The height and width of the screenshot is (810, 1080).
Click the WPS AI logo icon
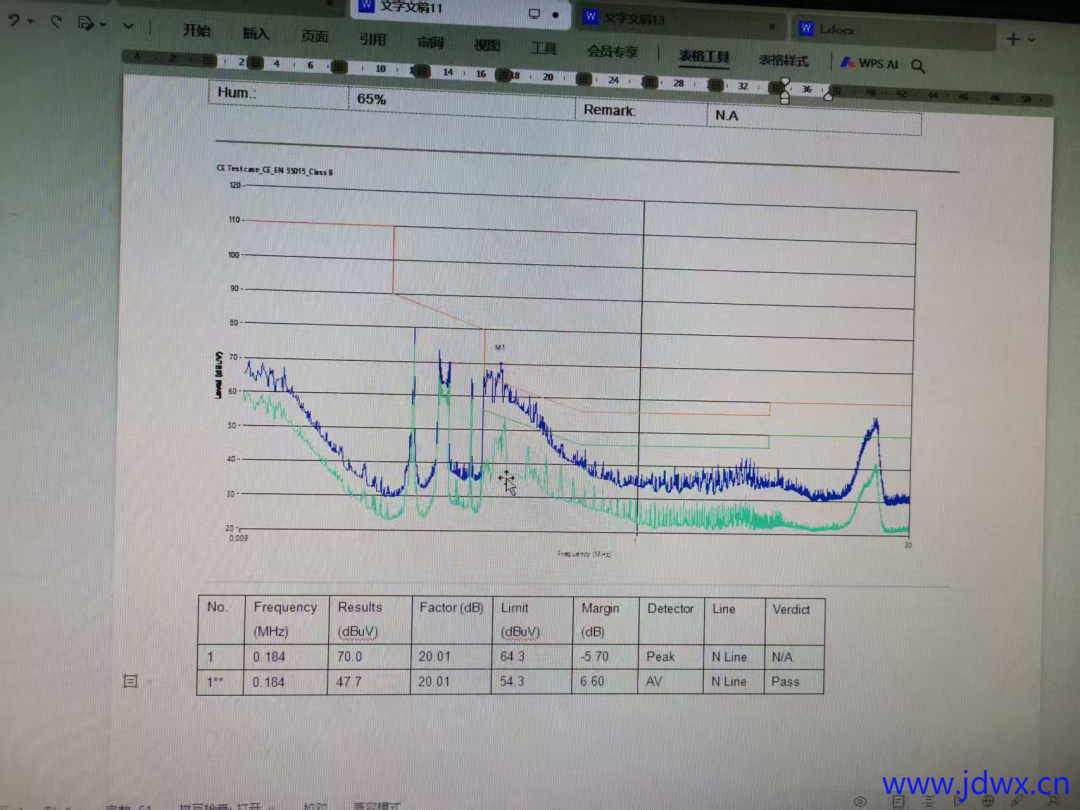(846, 63)
